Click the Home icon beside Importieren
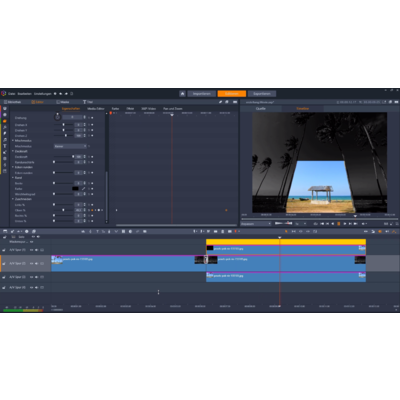Image resolution: width=400 pixels, height=400 pixels. click(x=182, y=94)
